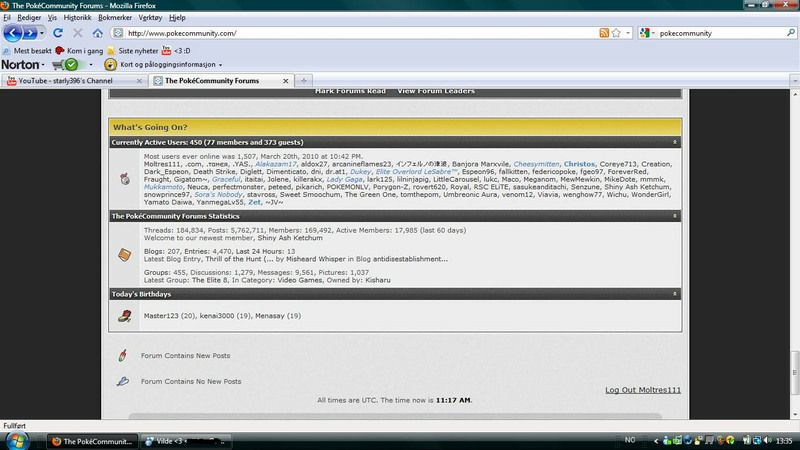Image resolution: width=800 pixels, height=450 pixels.
Task: Bookmark this page with the star
Action: click(x=616, y=33)
